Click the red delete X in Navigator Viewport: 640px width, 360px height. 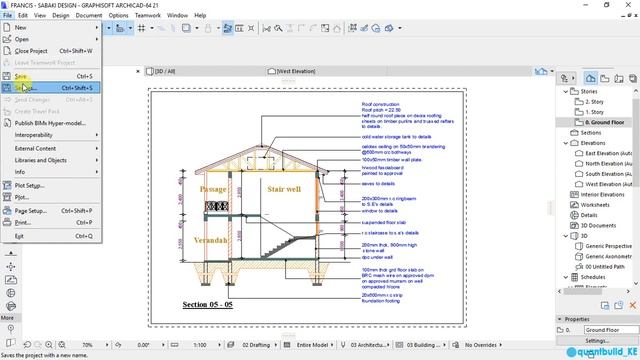633,305
